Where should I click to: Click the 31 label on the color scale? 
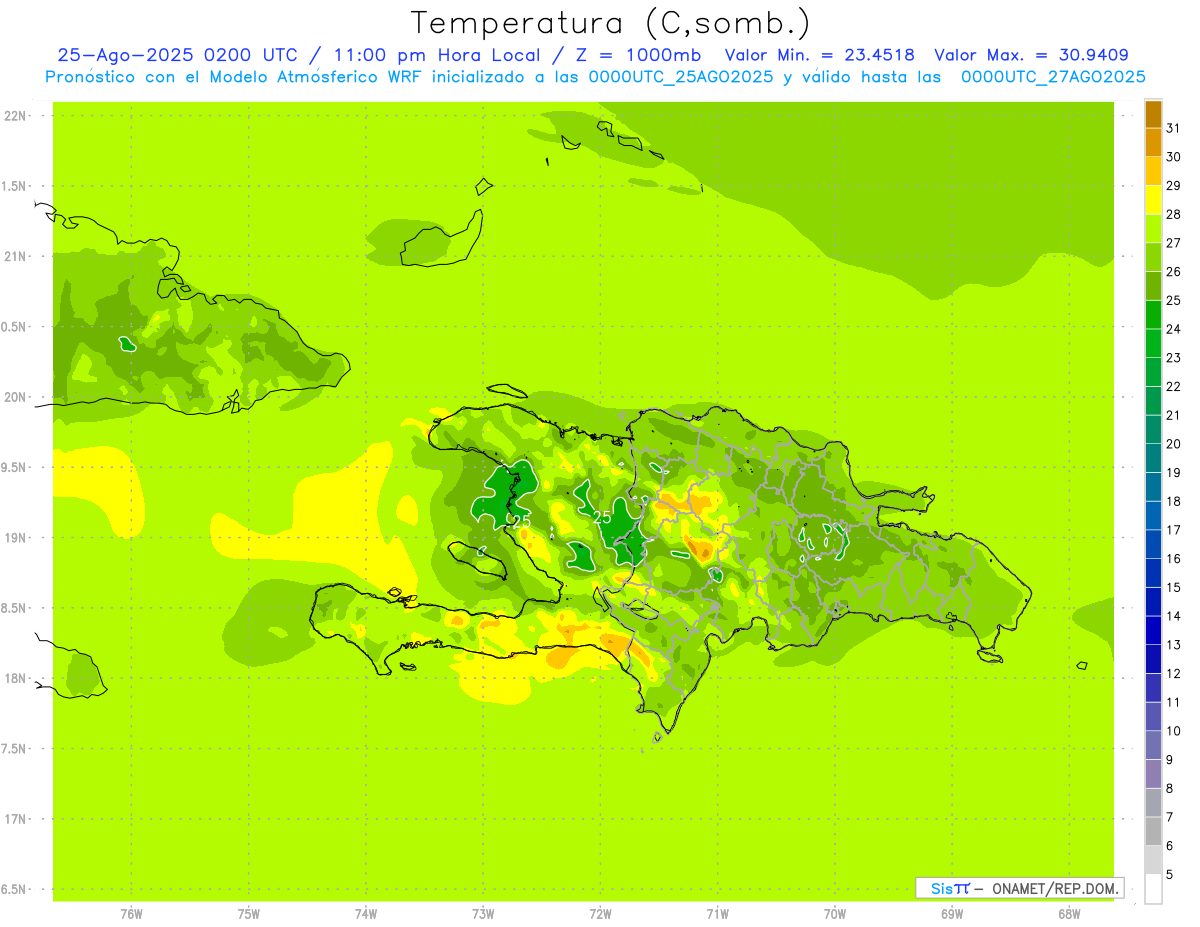coord(1173,128)
